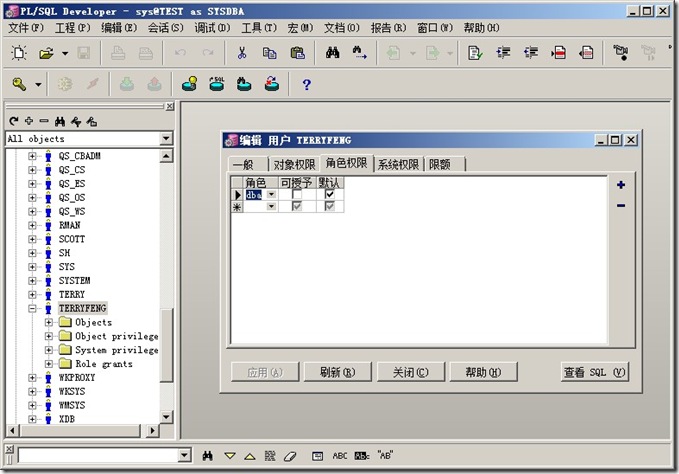Viewport: 679px width, 474px height.
Task: Click the binoculars Find icon in main toolbar
Action: (x=333, y=52)
